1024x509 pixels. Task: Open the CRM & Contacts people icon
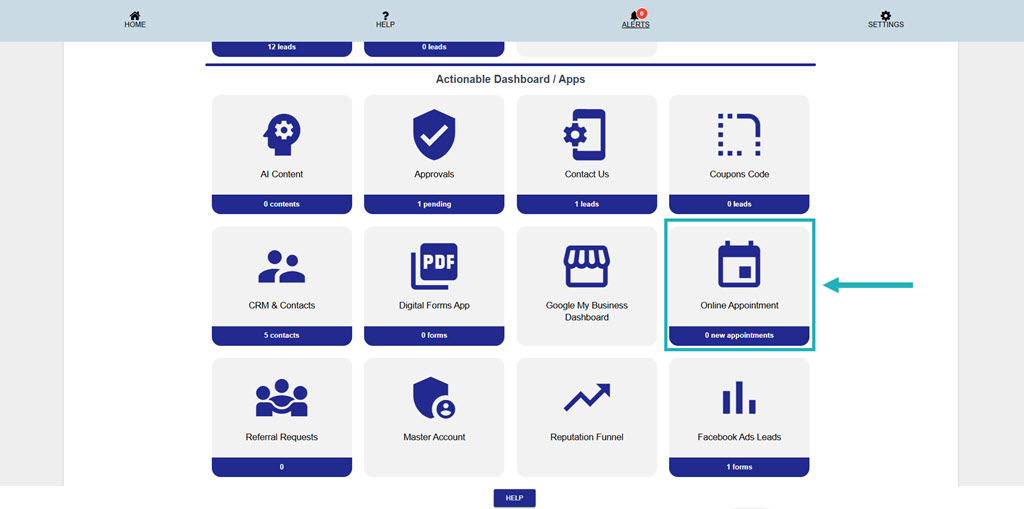(282, 266)
